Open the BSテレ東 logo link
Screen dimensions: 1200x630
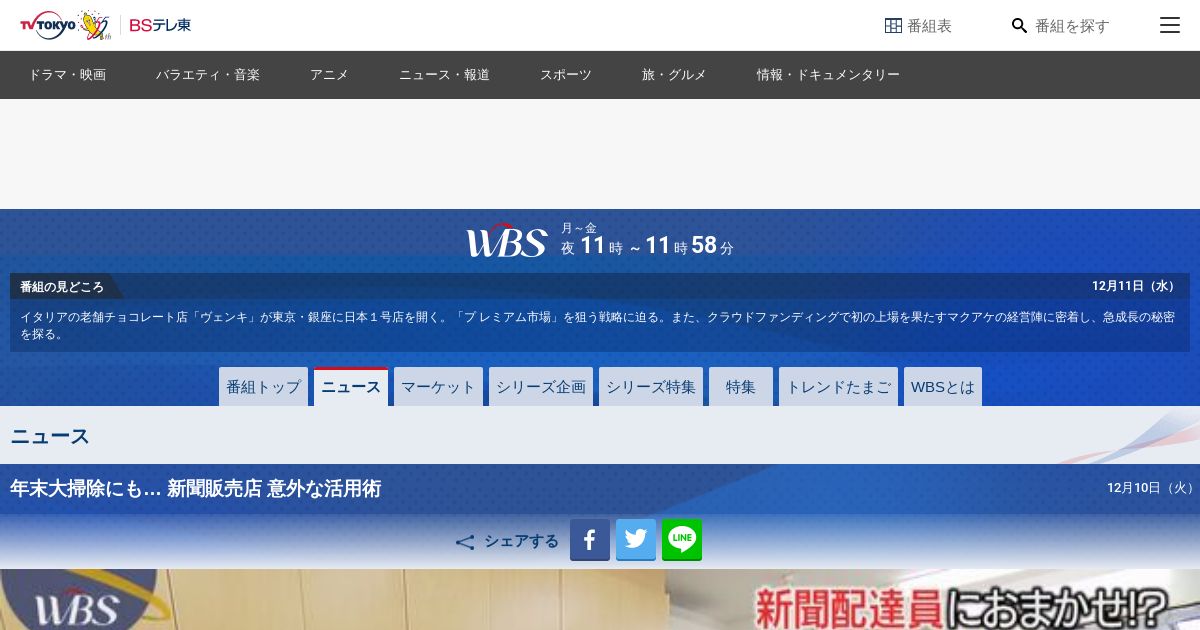pyautogui.click(x=160, y=25)
